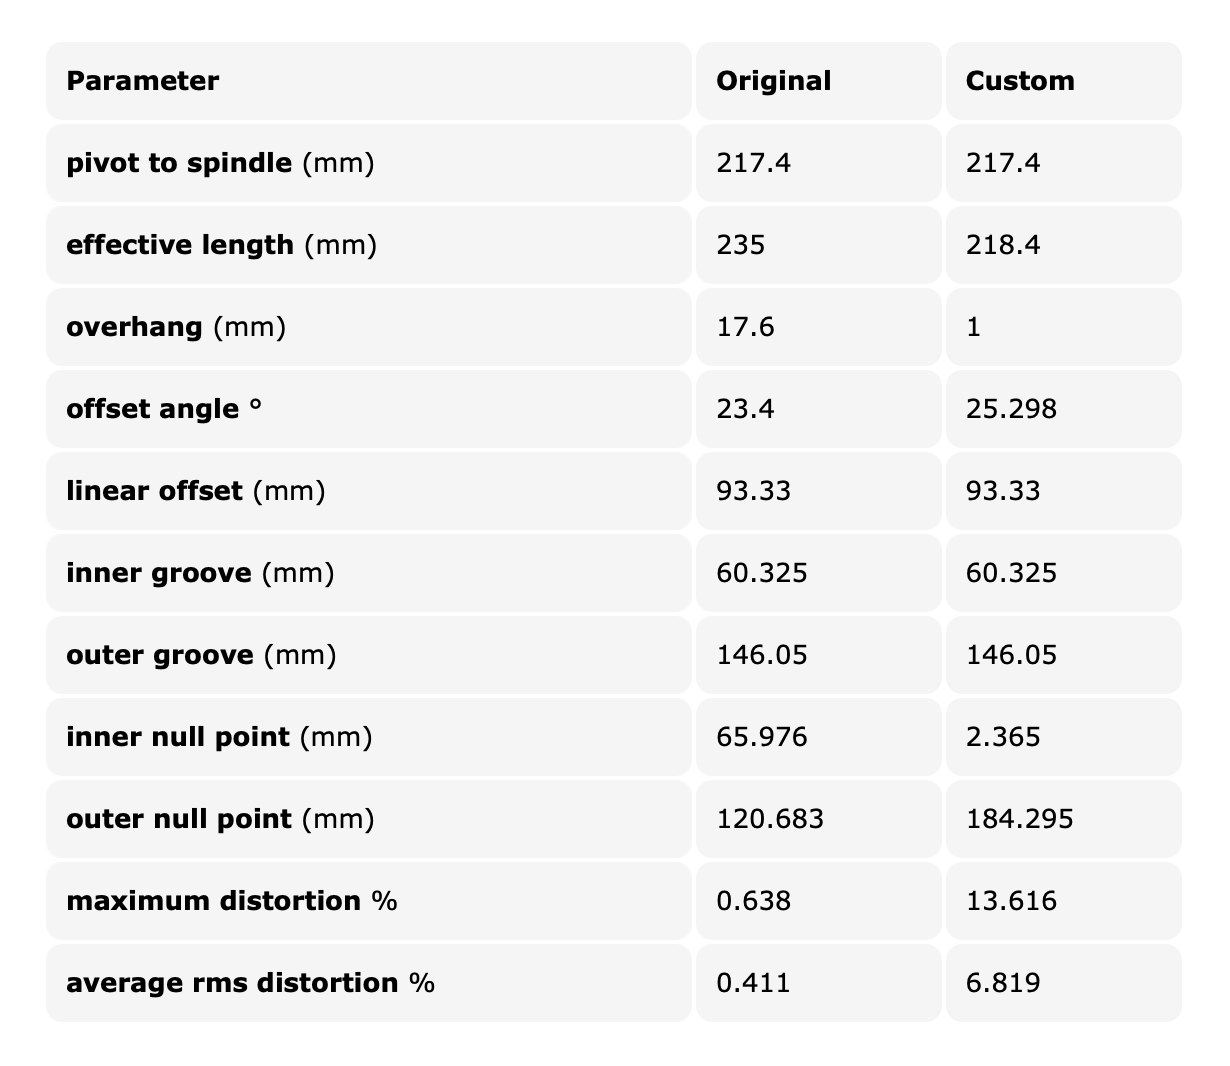Click the Original effective length value 235
1230x1066 pixels.
(741, 245)
